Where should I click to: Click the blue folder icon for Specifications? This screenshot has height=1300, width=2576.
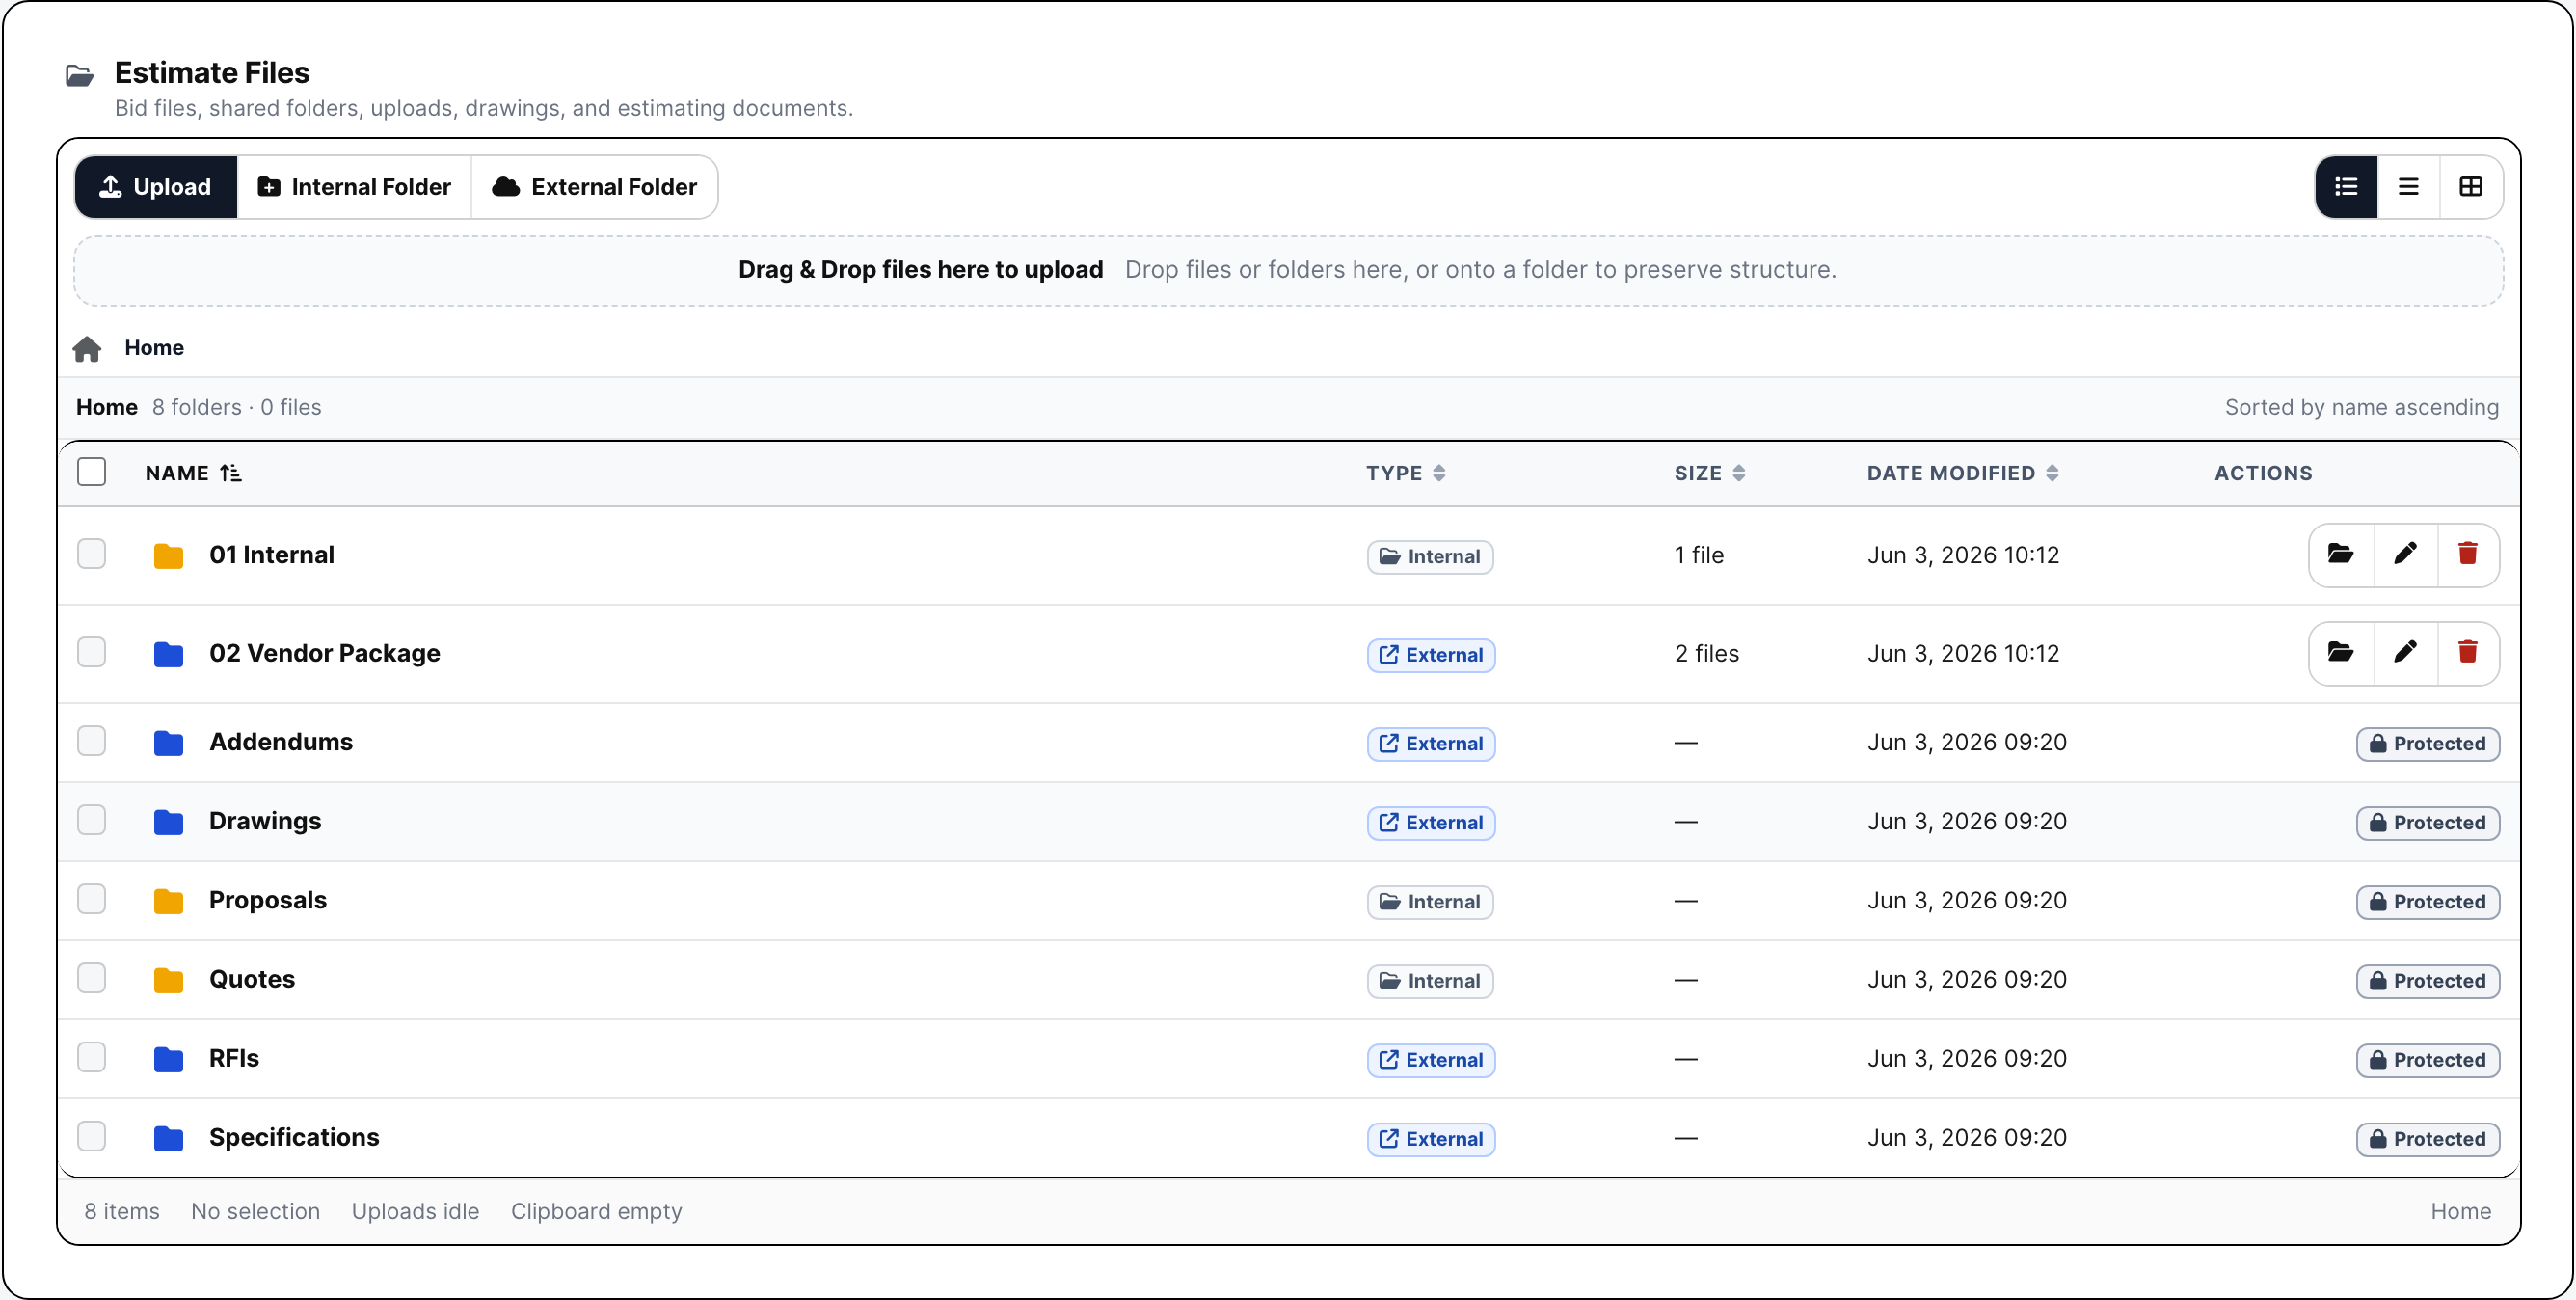click(168, 1138)
